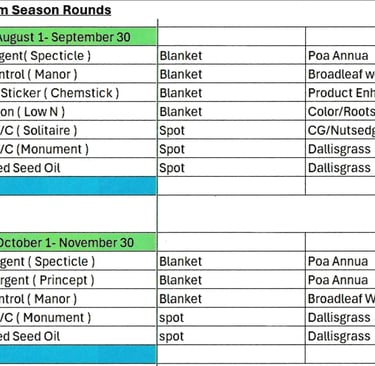Screen dimensions: 375x366
Task: Select the "( Low N )" cell
Action: coord(78,112)
